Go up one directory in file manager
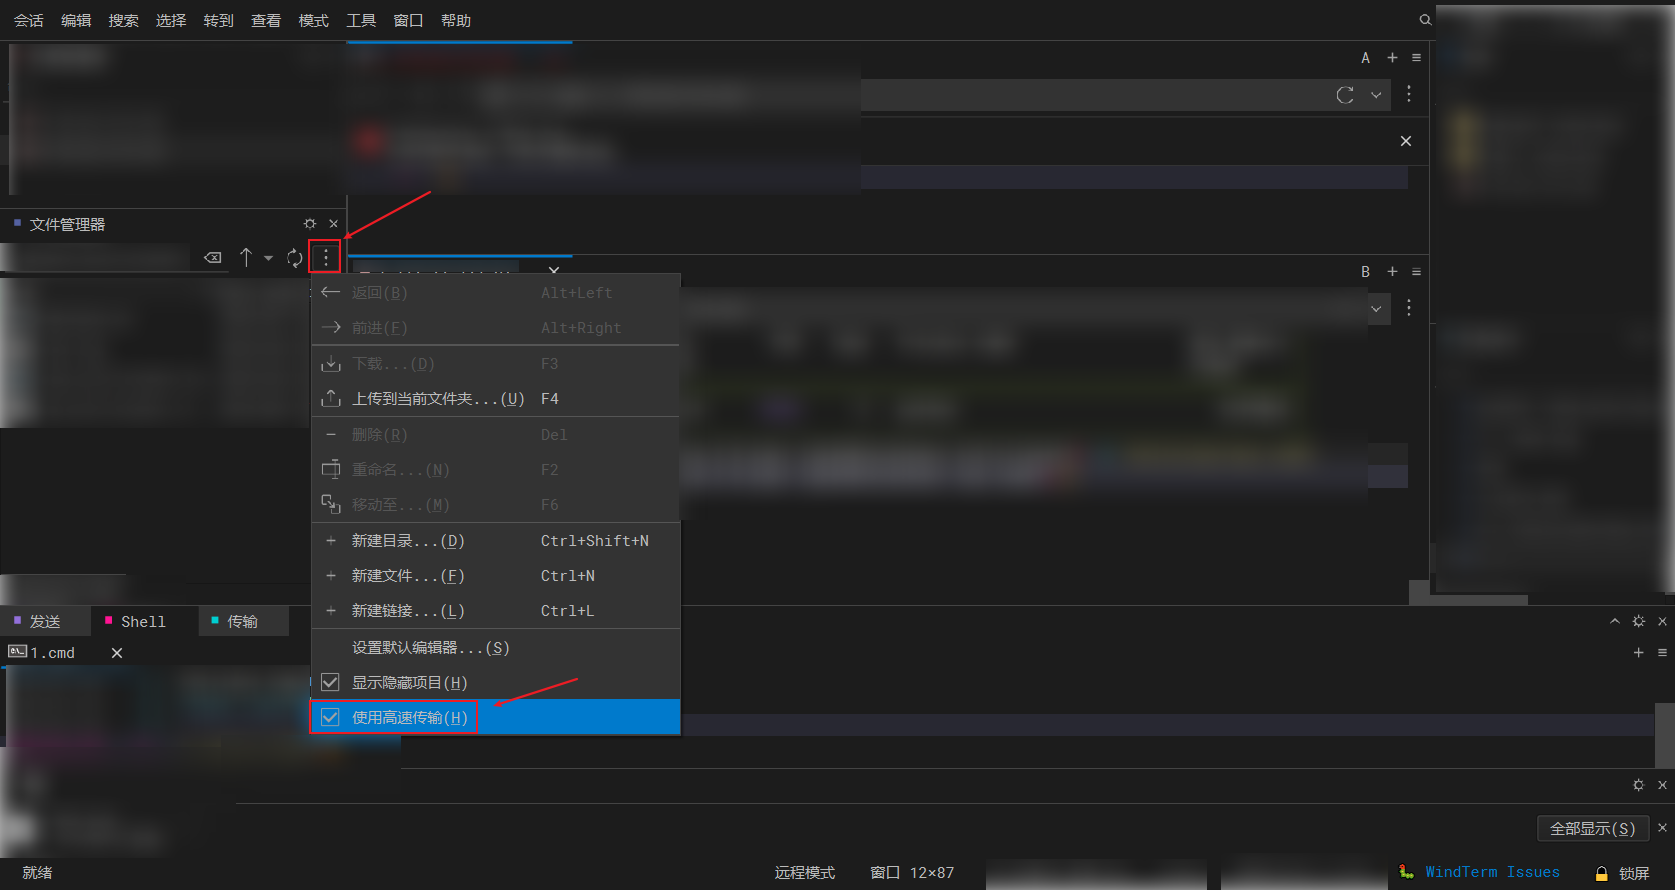The width and height of the screenshot is (1675, 890). 246,258
